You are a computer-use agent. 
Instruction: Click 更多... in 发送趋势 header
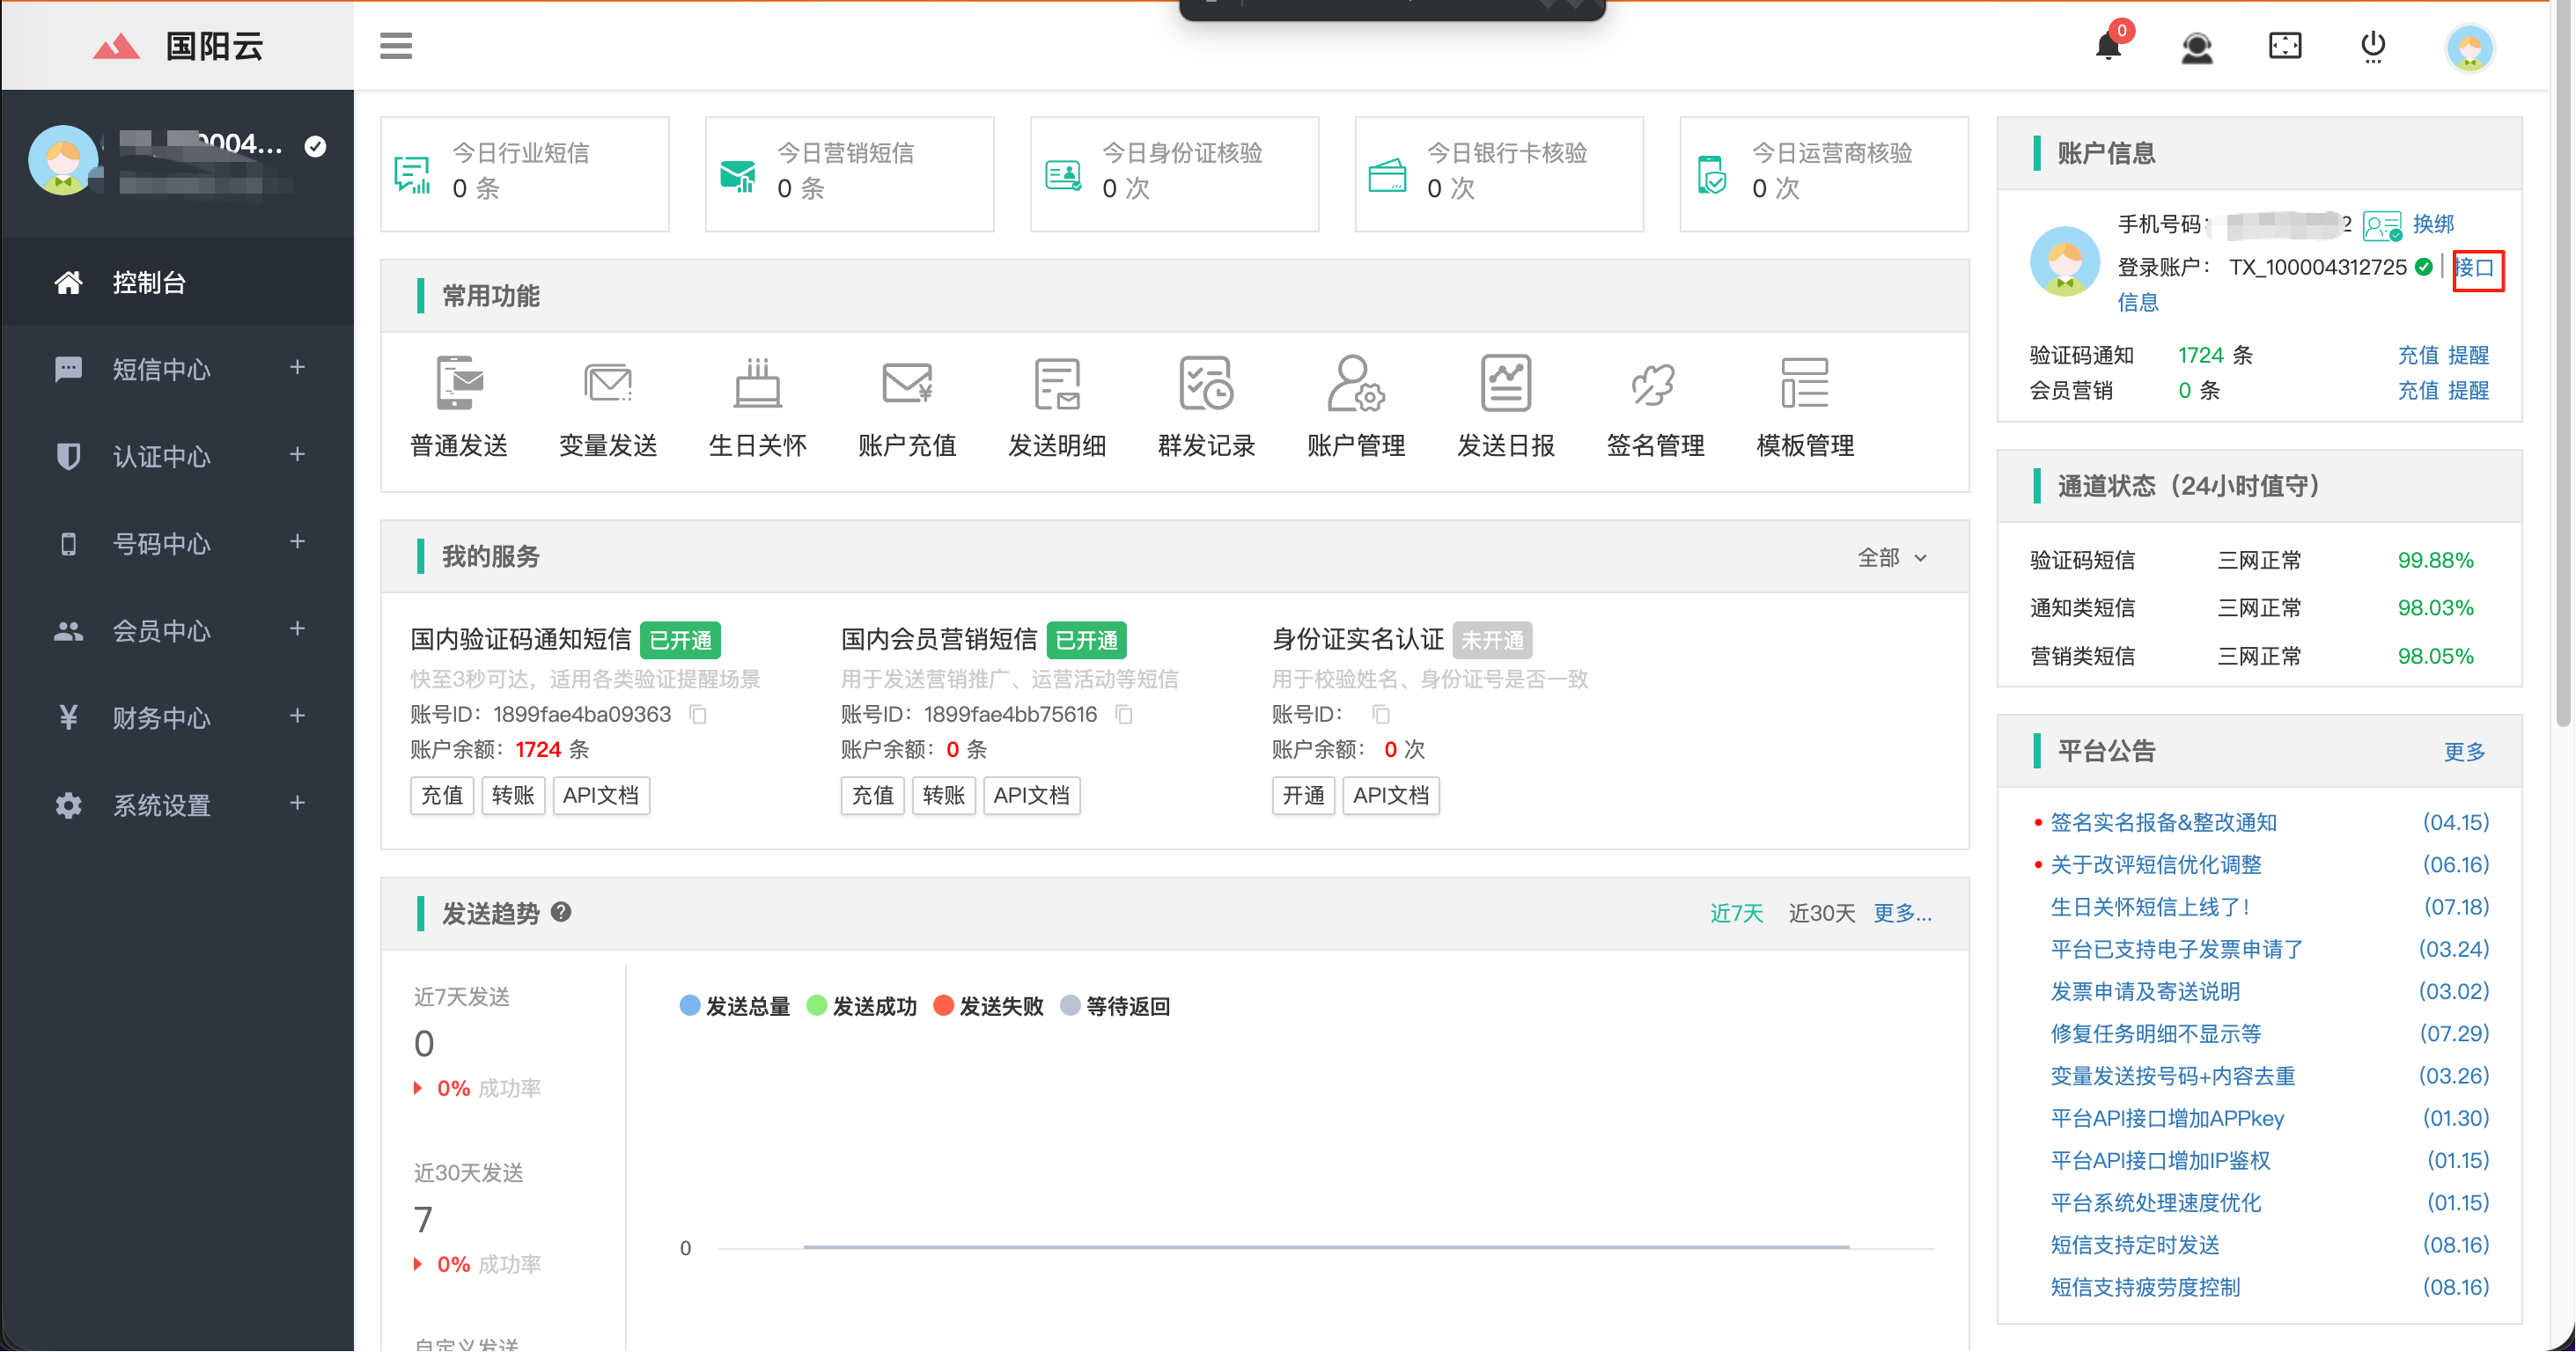pos(1902,913)
